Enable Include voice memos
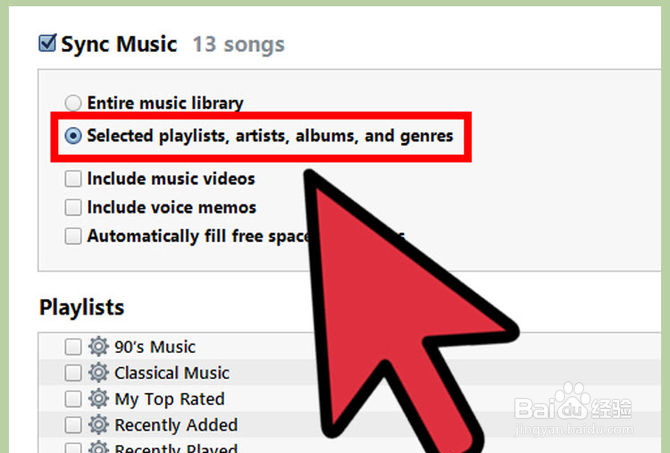Viewport: 670px width, 453px height. coord(73,207)
